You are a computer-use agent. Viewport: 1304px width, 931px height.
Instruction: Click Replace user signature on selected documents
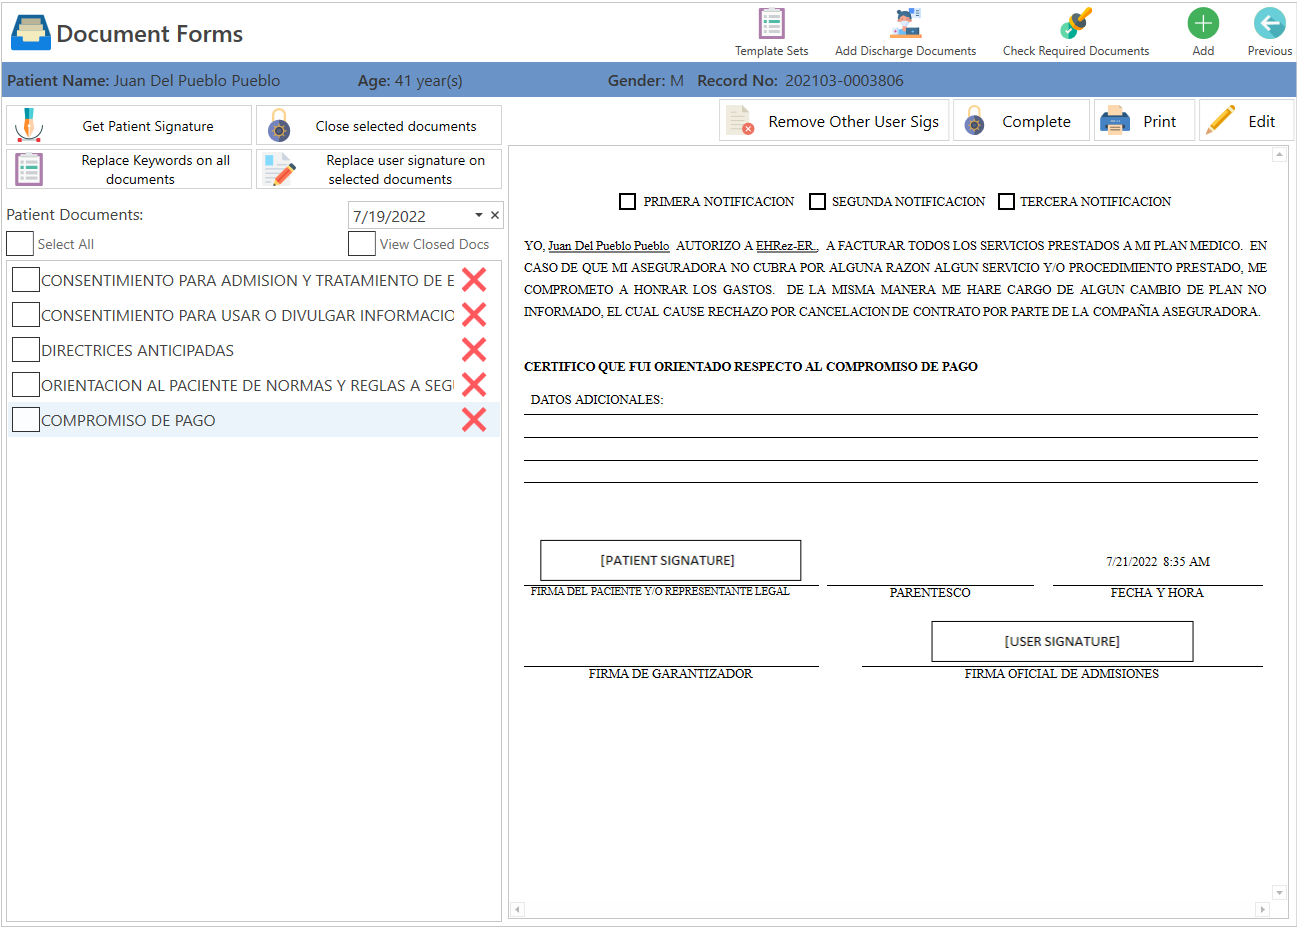tap(379, 170)
